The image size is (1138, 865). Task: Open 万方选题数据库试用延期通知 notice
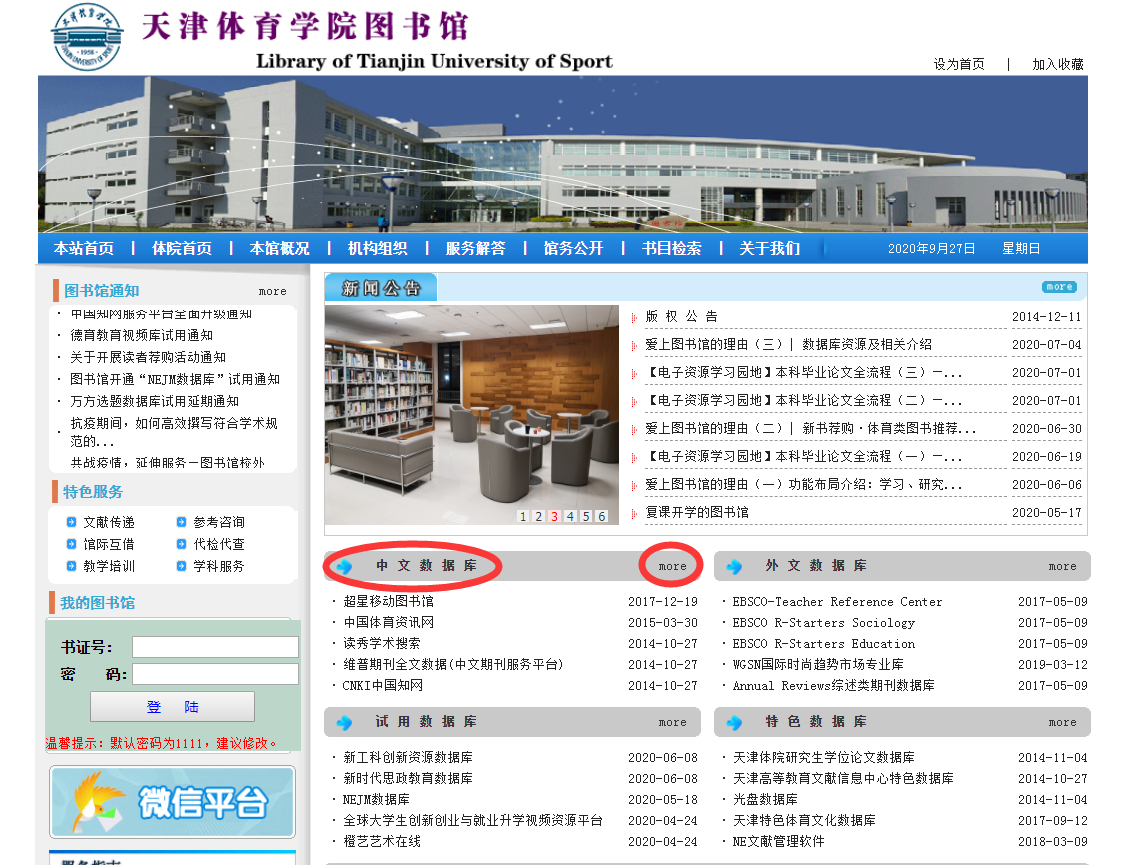pos(155,401)
